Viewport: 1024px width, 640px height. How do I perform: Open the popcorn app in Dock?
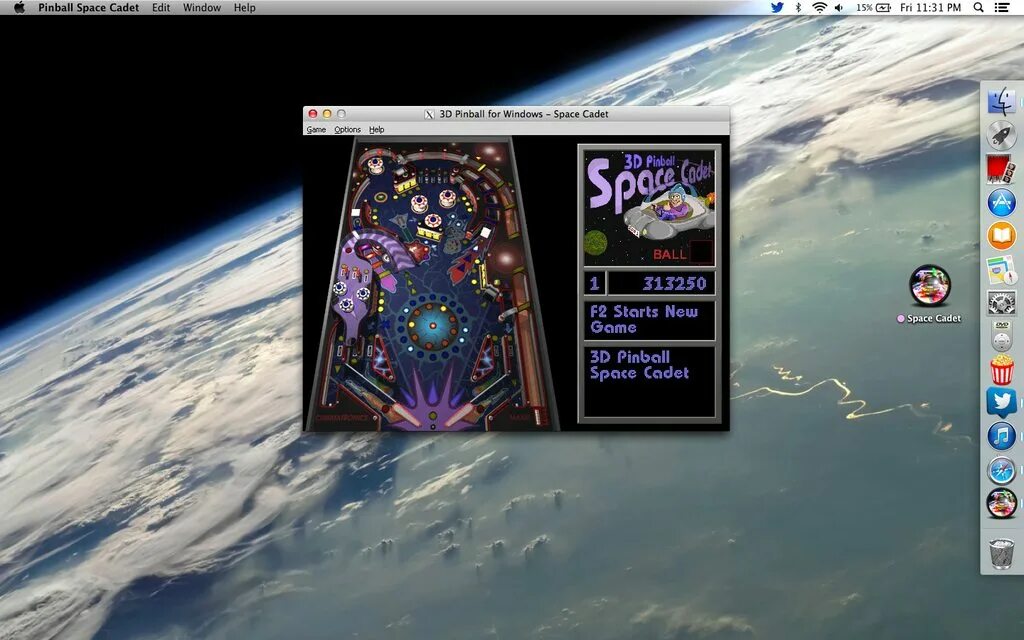click(1001, 370)
